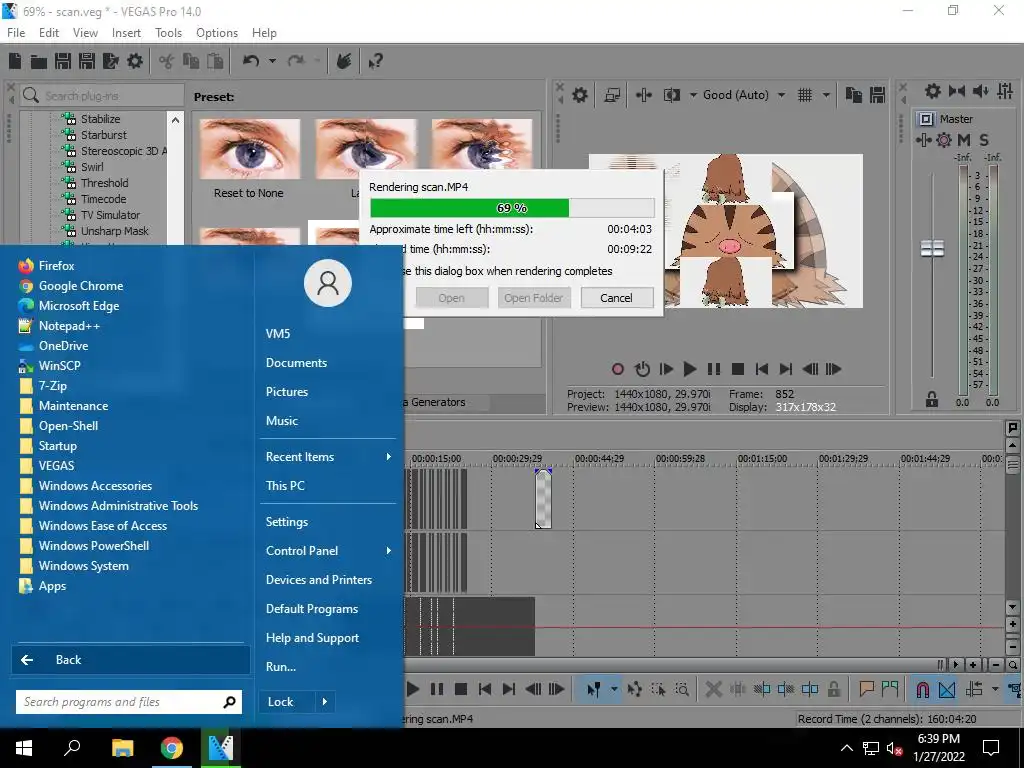Toggle the insert region flags icon
This screenshot has width=1024, height=768.
(x=890, y=689)
